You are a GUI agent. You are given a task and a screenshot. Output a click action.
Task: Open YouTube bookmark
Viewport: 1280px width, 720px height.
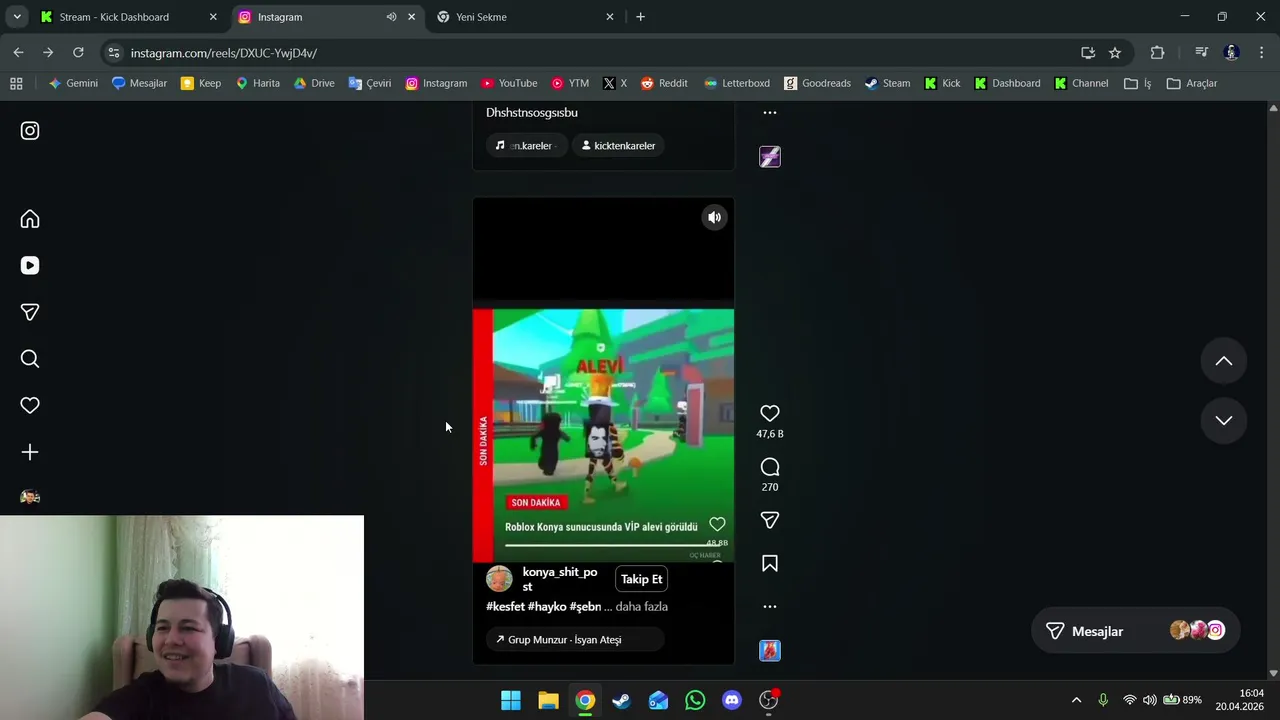tap(509, 83)
